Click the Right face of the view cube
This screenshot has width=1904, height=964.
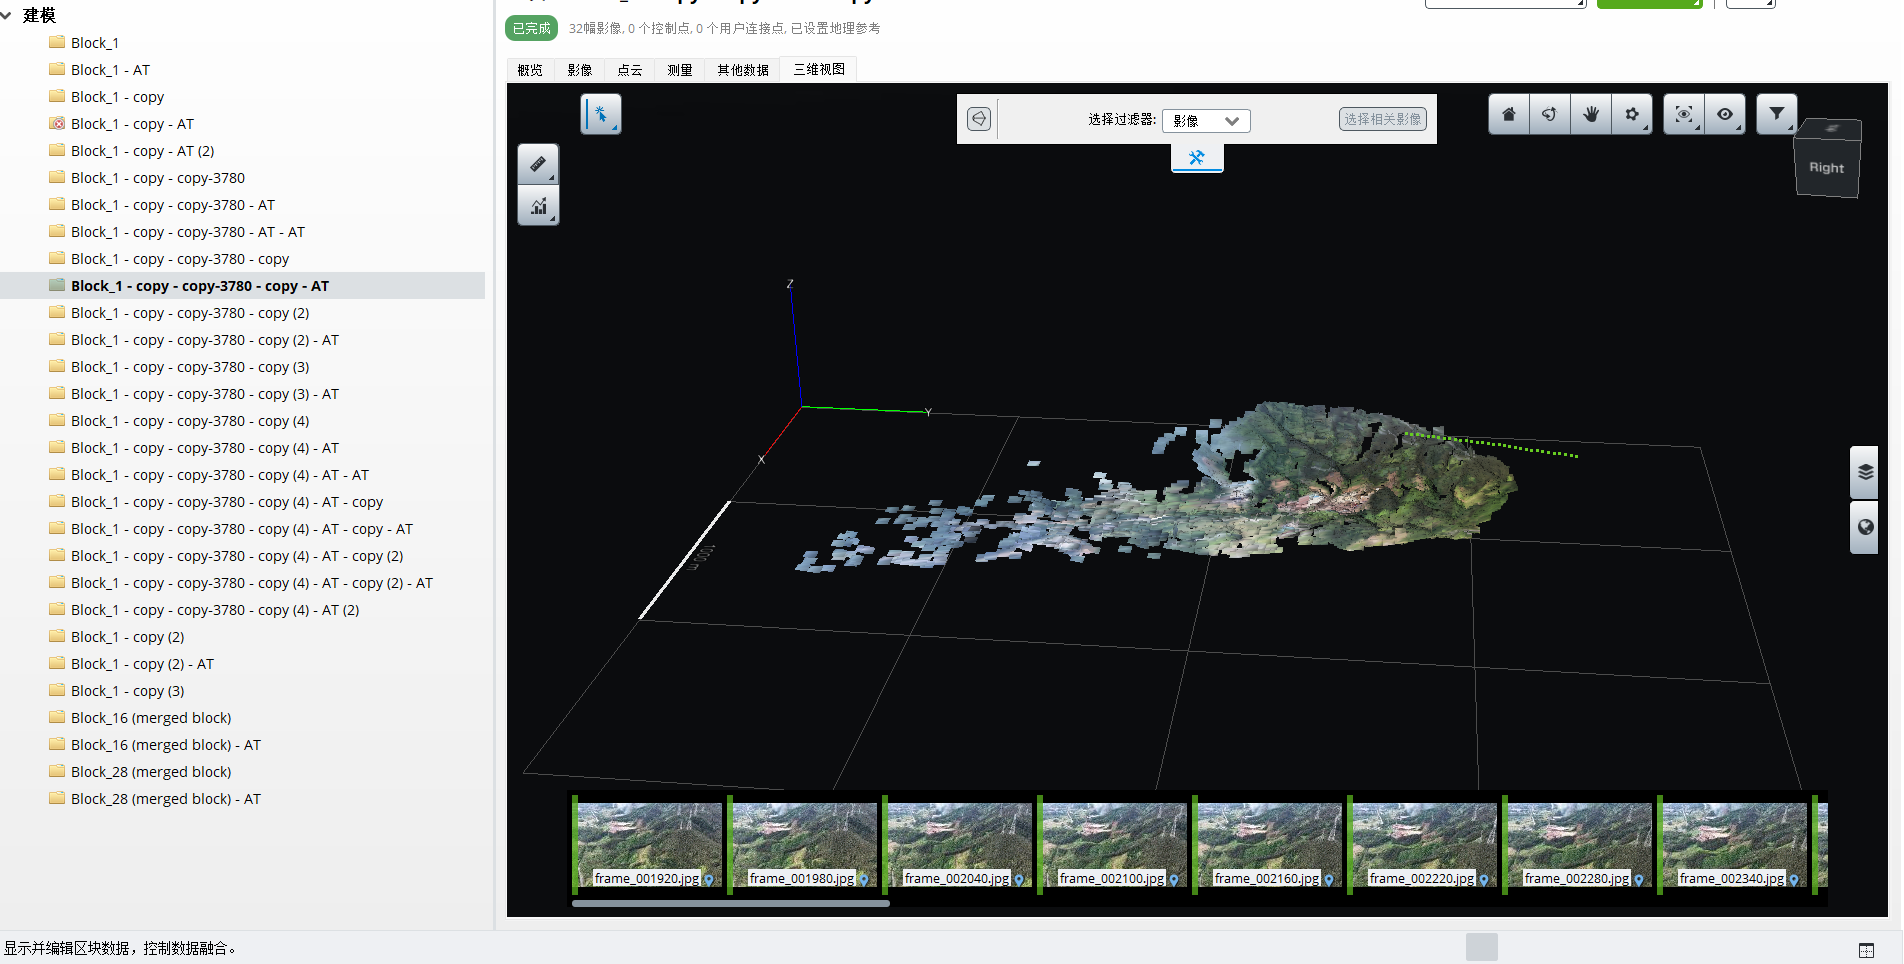pyautogui.click(x=1826, y=168)
